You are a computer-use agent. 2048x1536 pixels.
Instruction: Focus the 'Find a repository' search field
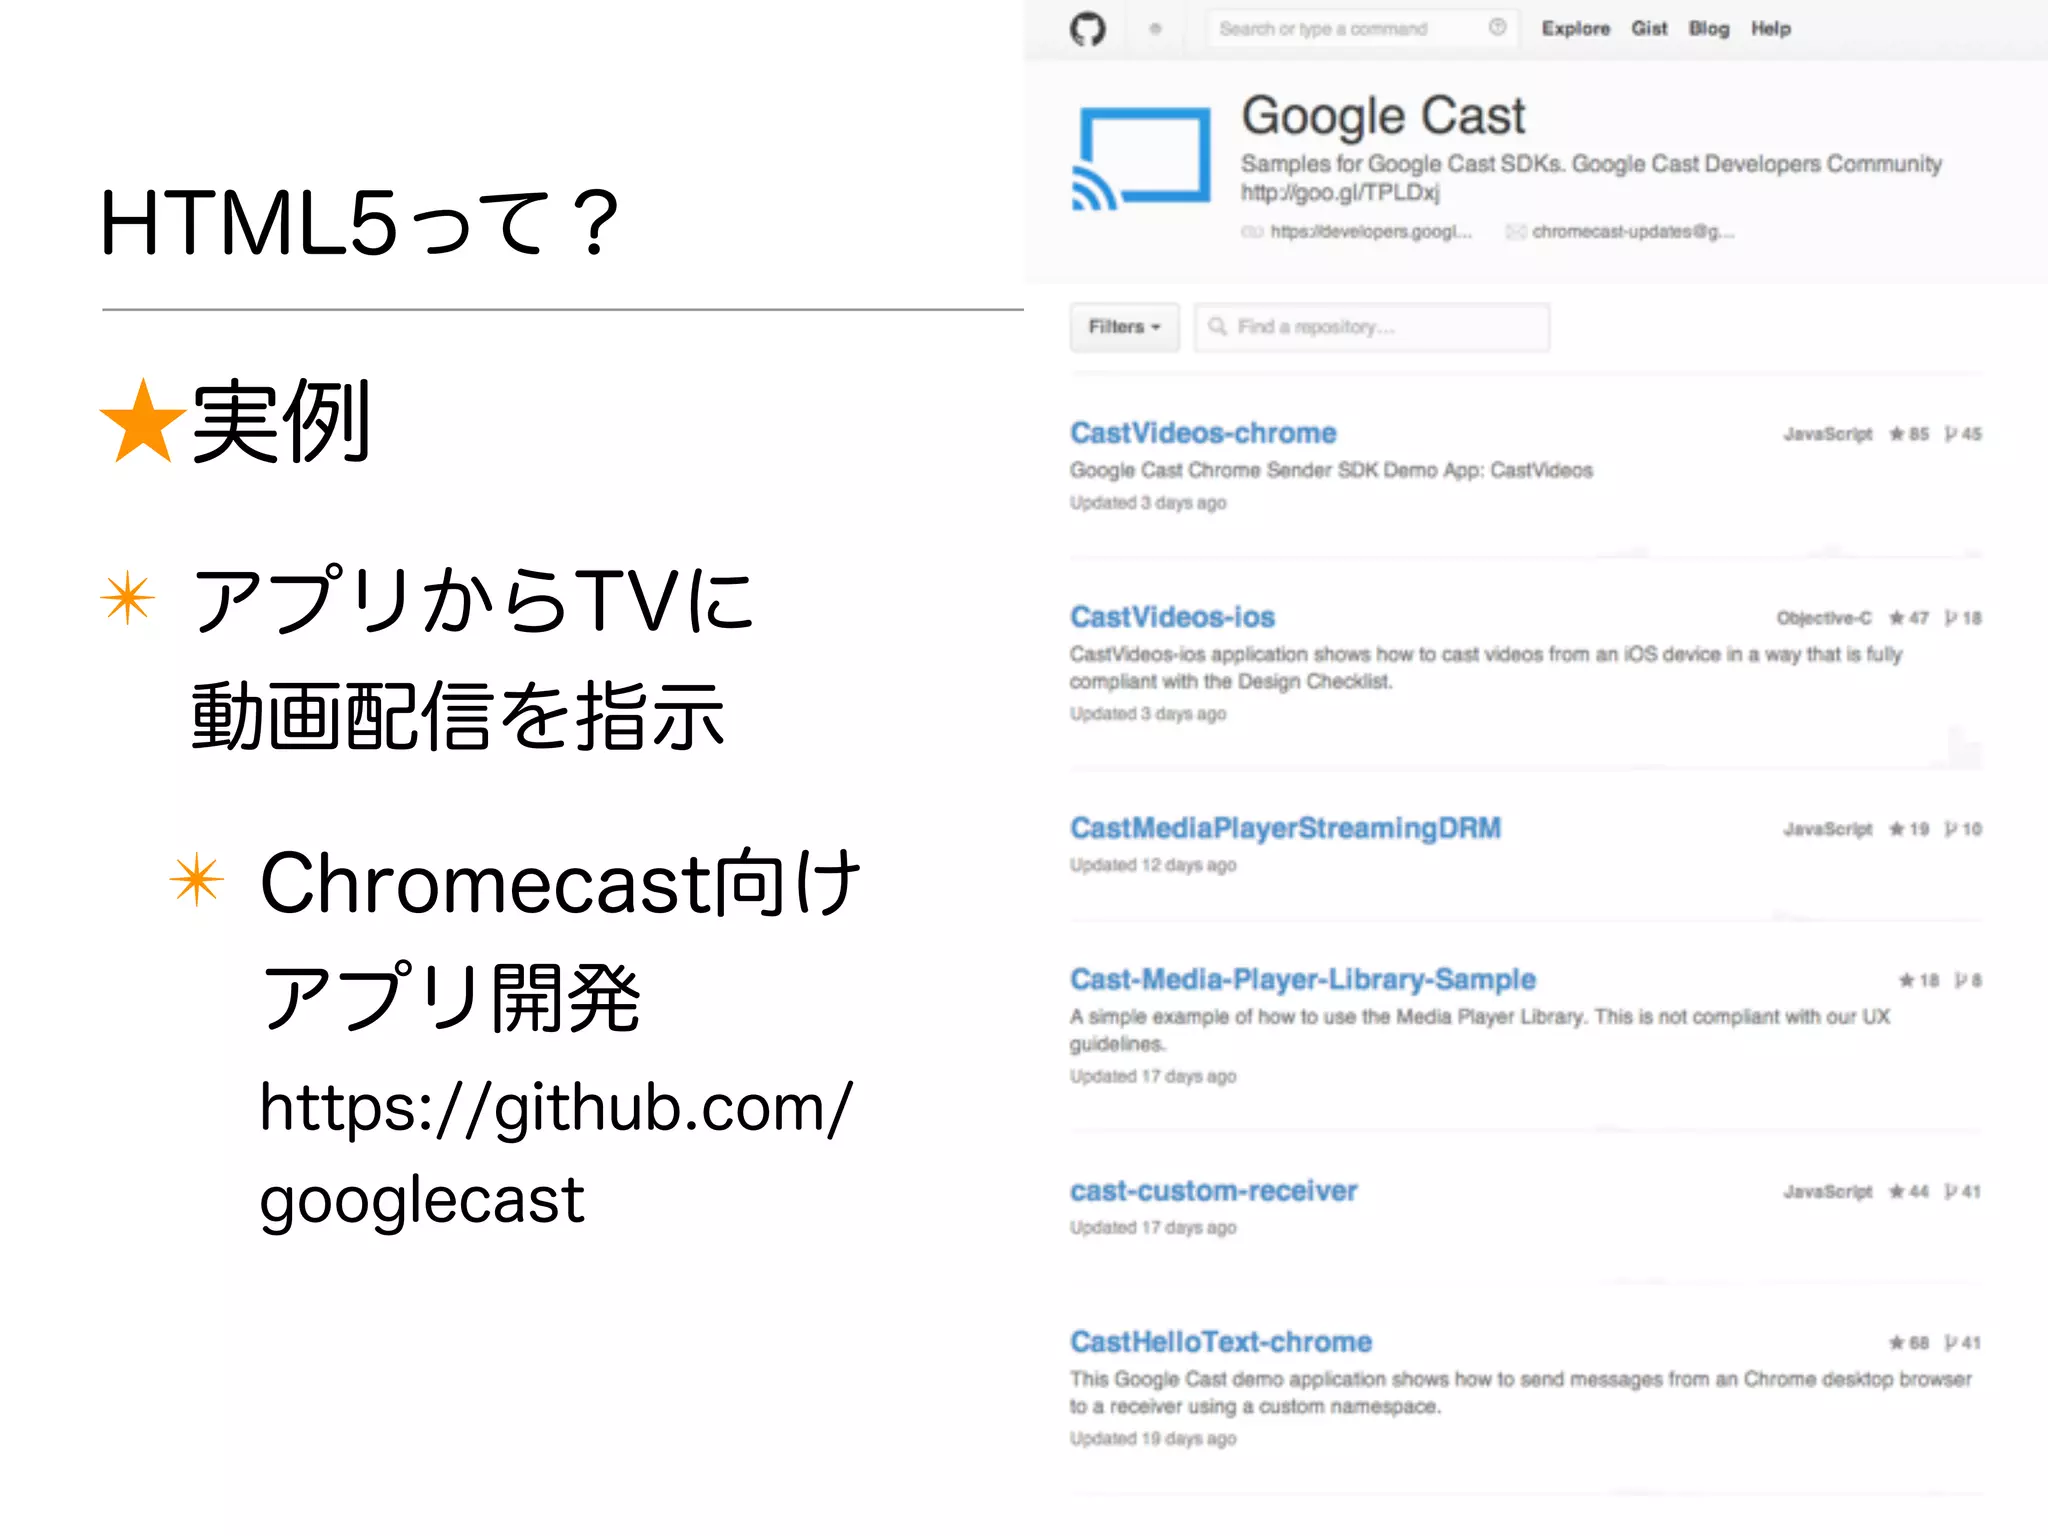coord(1372,327)
